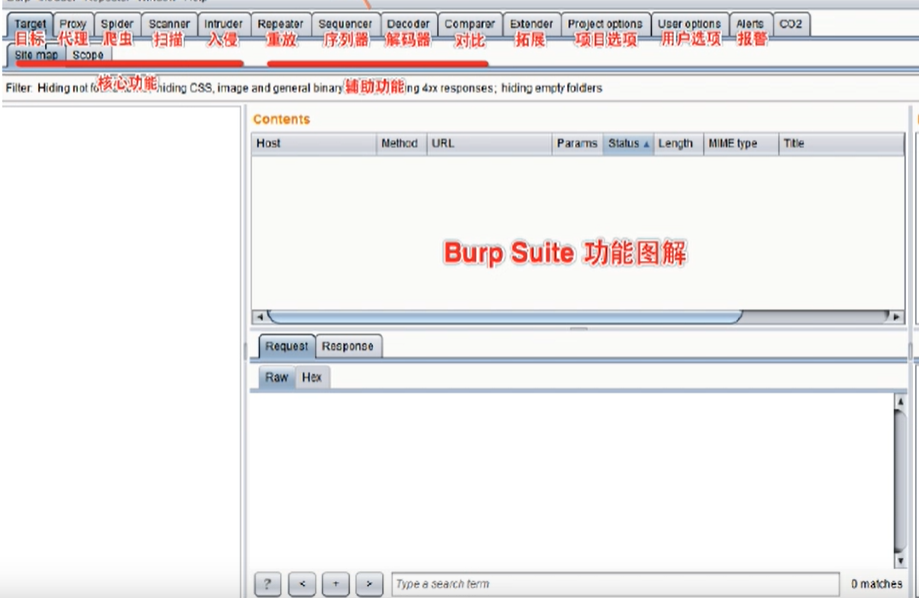Image resolution: width=919 pixels, height=598 pixels.
Task: Select the CO2 tab
Action: click(x=791, y=24)
